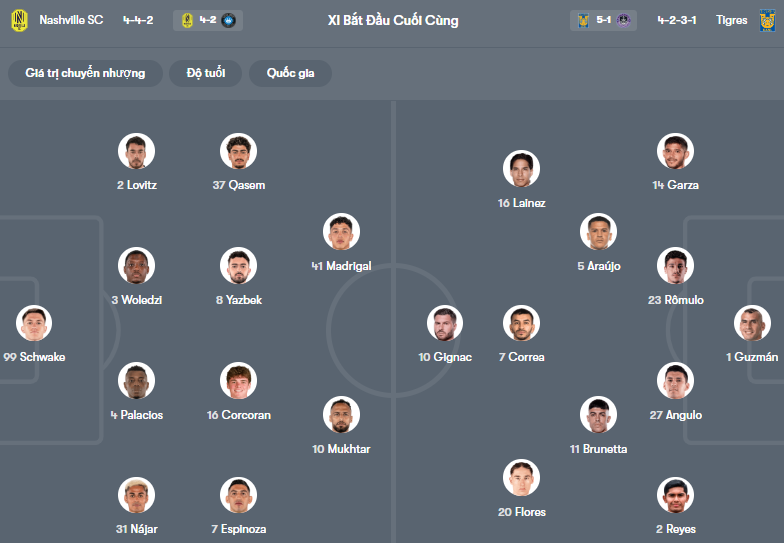Open Nashville's 4-2 last match result badge

tap(207, 20)
